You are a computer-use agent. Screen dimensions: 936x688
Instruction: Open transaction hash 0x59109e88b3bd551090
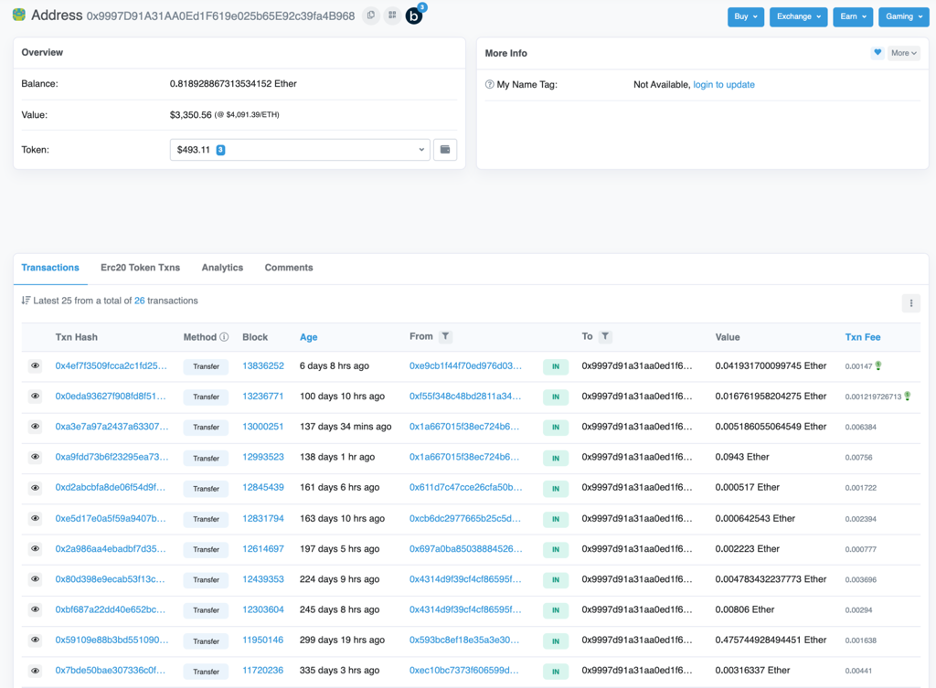click(112, 640)
